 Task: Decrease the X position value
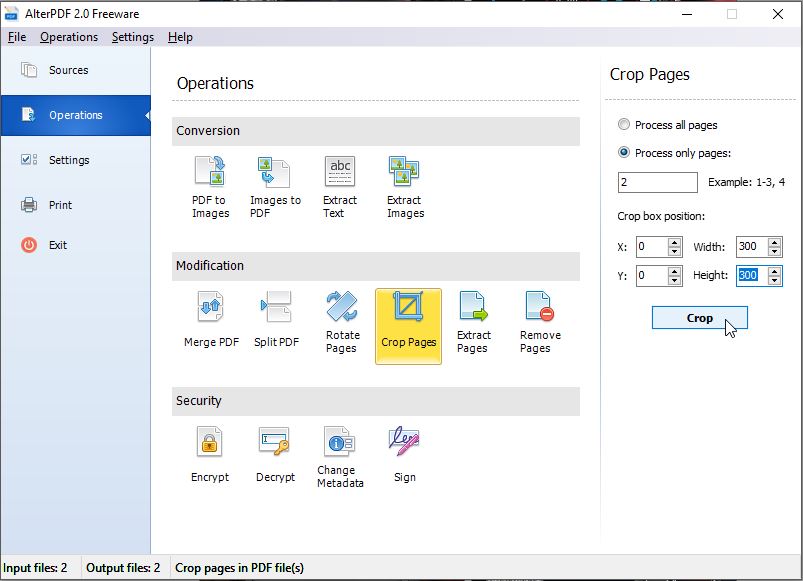pos(674,251)
